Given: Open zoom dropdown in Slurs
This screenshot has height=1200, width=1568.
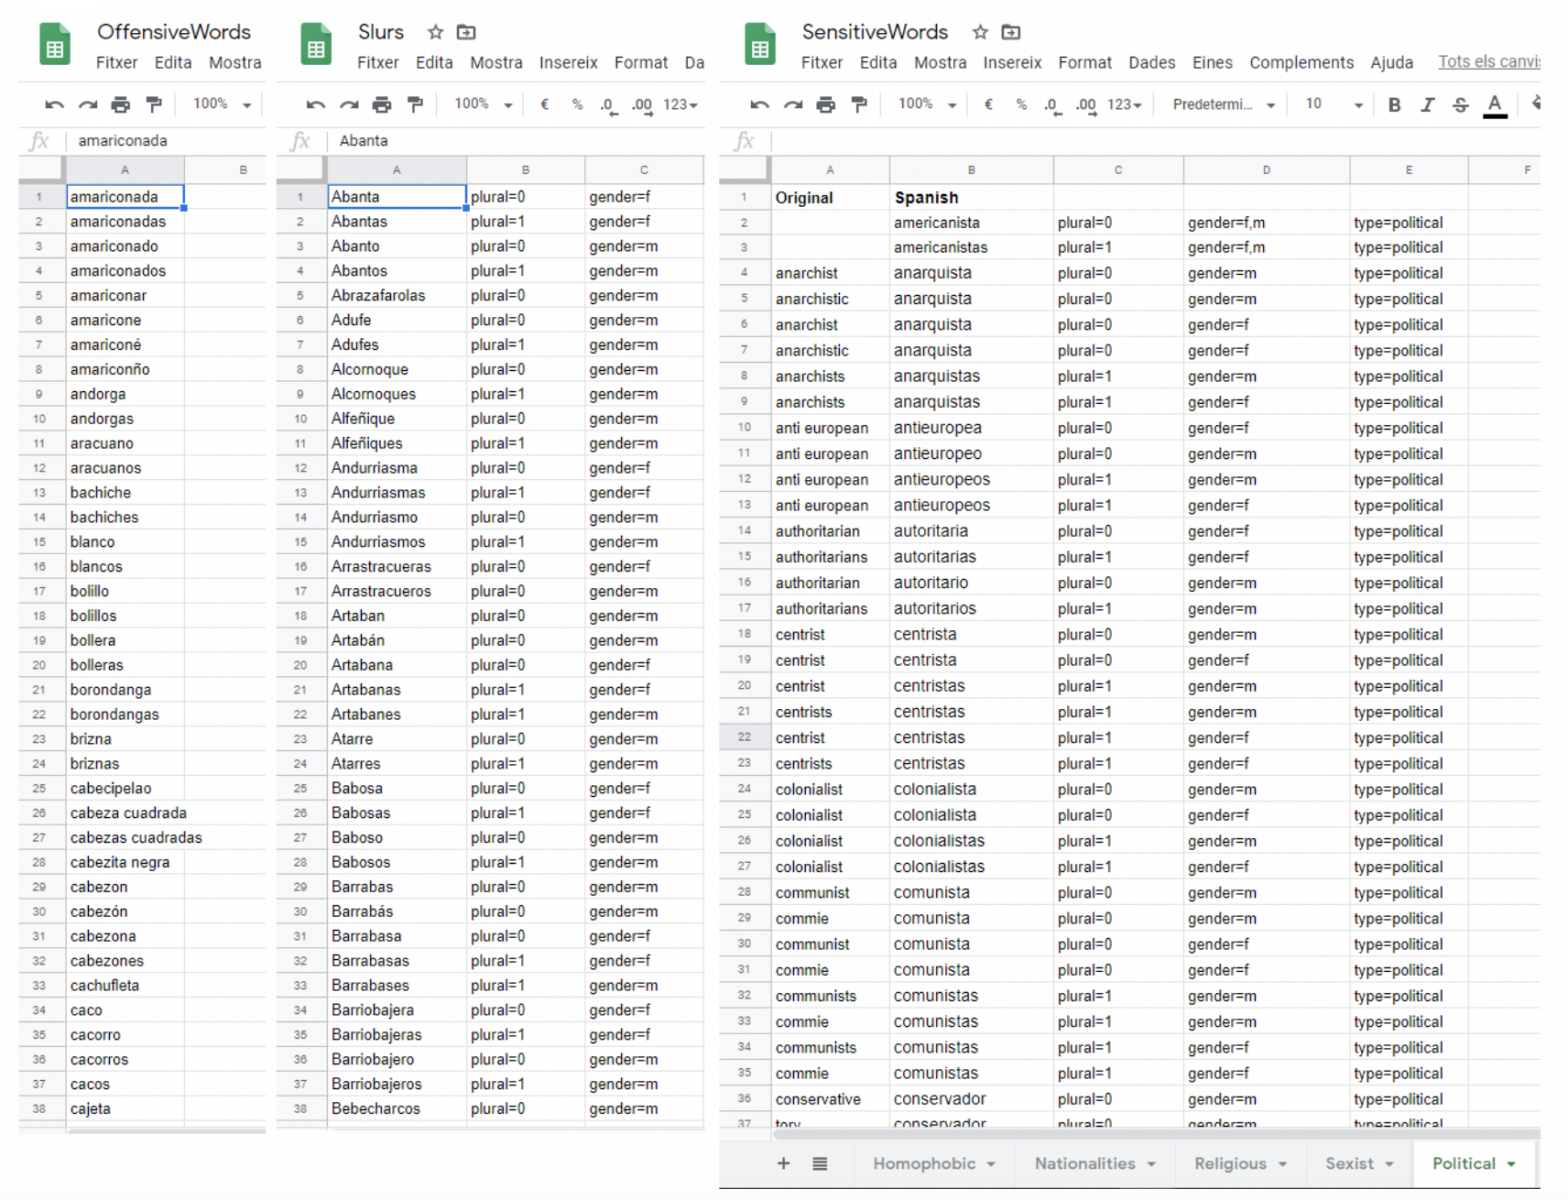Looking at the screenshot, I should tap(483, 104).
